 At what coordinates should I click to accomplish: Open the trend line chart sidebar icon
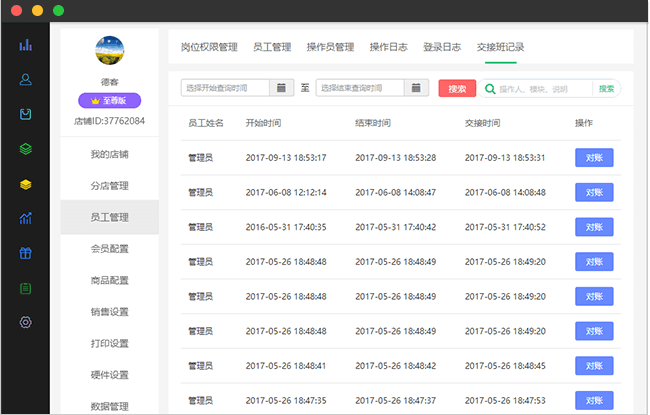26,218
